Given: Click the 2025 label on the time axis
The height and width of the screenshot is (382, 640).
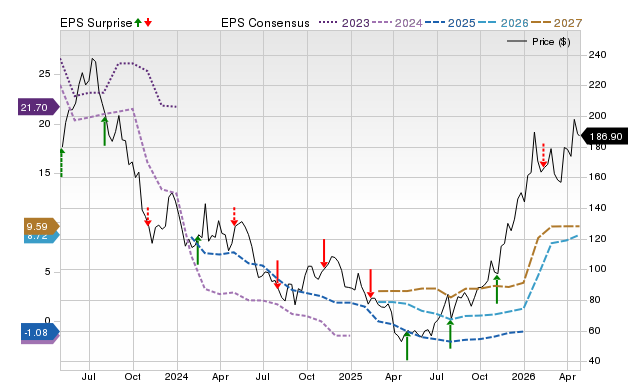Looking at the screenshot, I should tap(350, 376).
